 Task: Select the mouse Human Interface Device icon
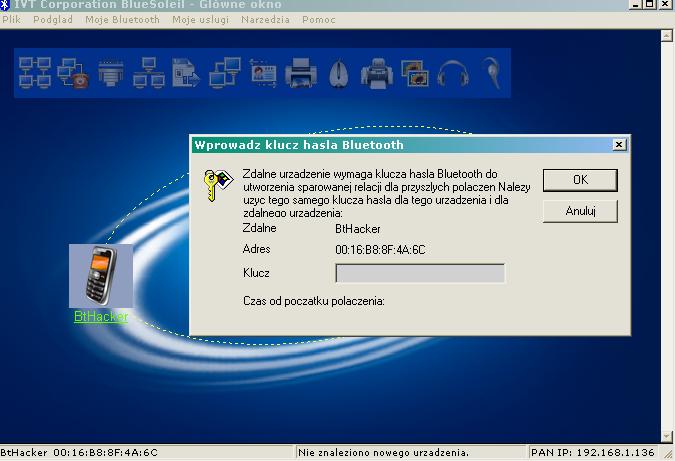339,74
